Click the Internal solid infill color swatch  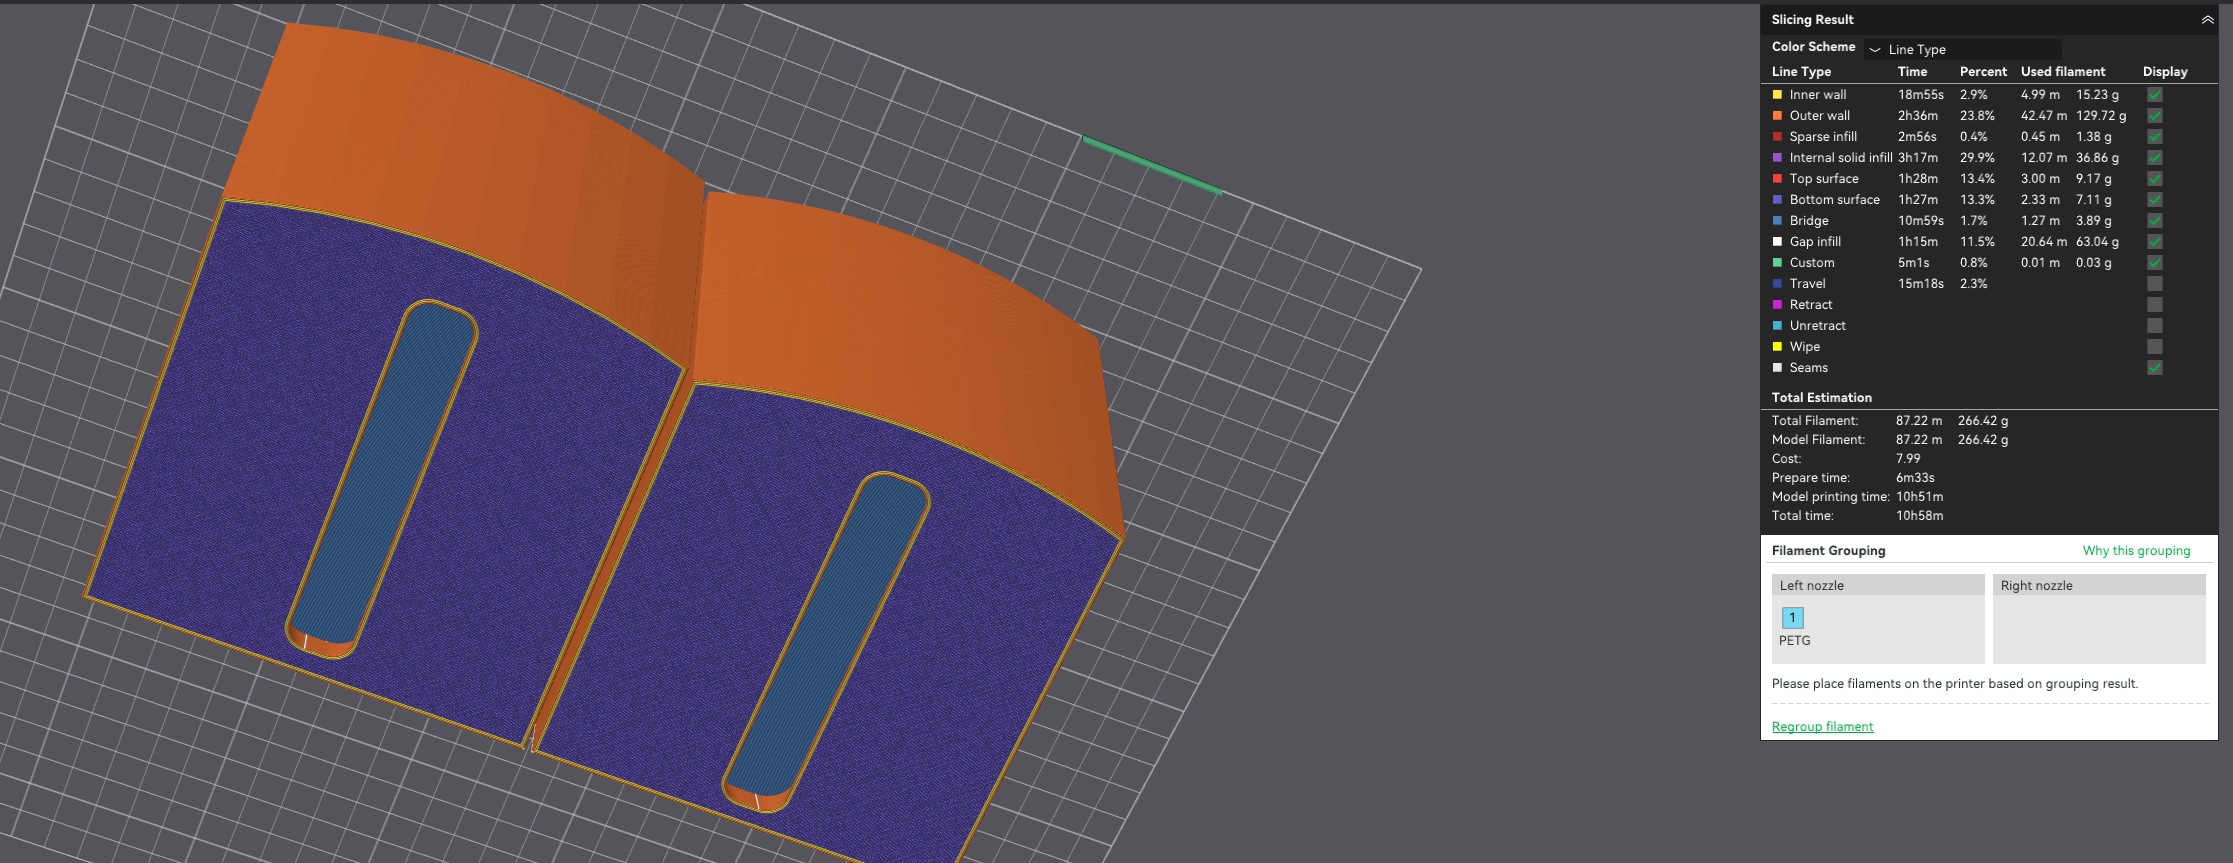click(1777, 158)
